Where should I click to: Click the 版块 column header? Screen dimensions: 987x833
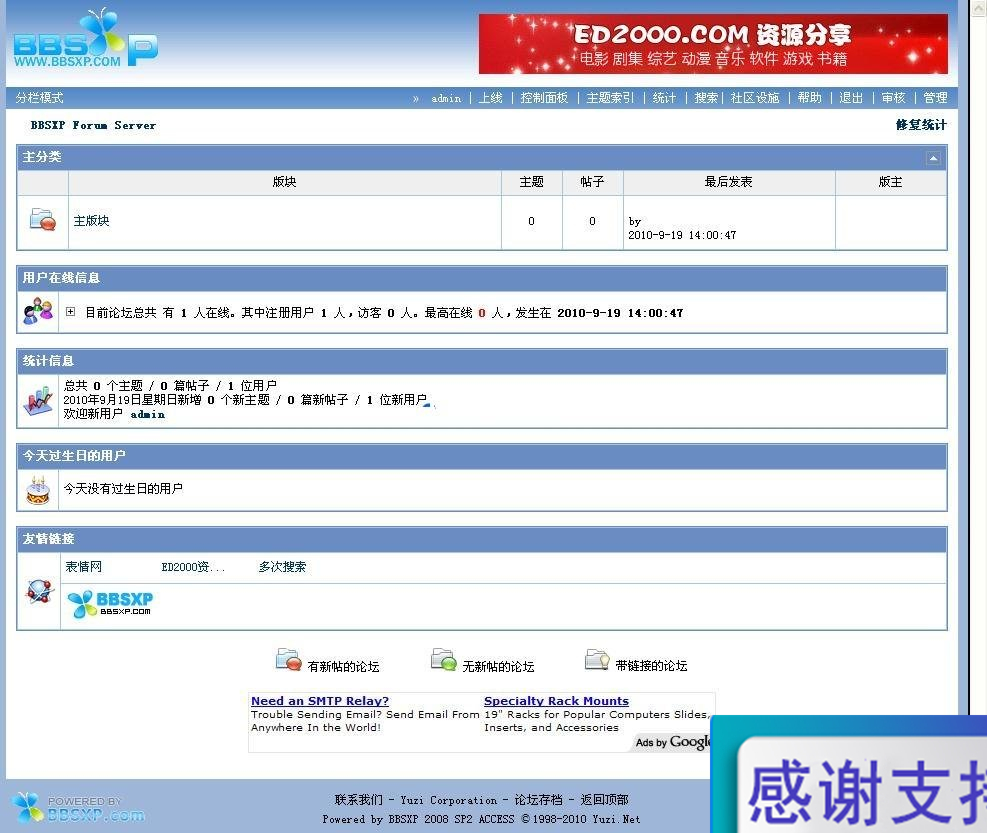click(285, 182)
